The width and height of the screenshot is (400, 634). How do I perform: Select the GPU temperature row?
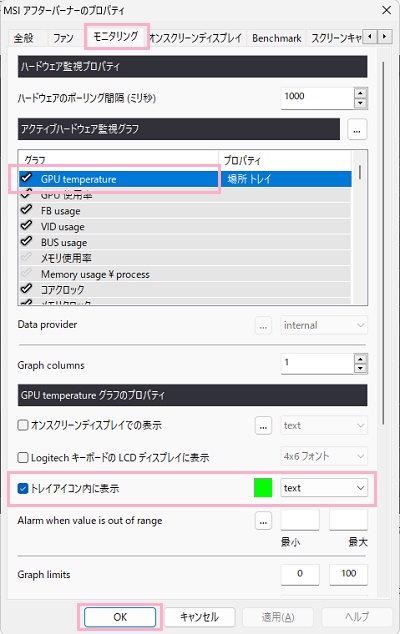pyautogui.click(x=185, y=179)
